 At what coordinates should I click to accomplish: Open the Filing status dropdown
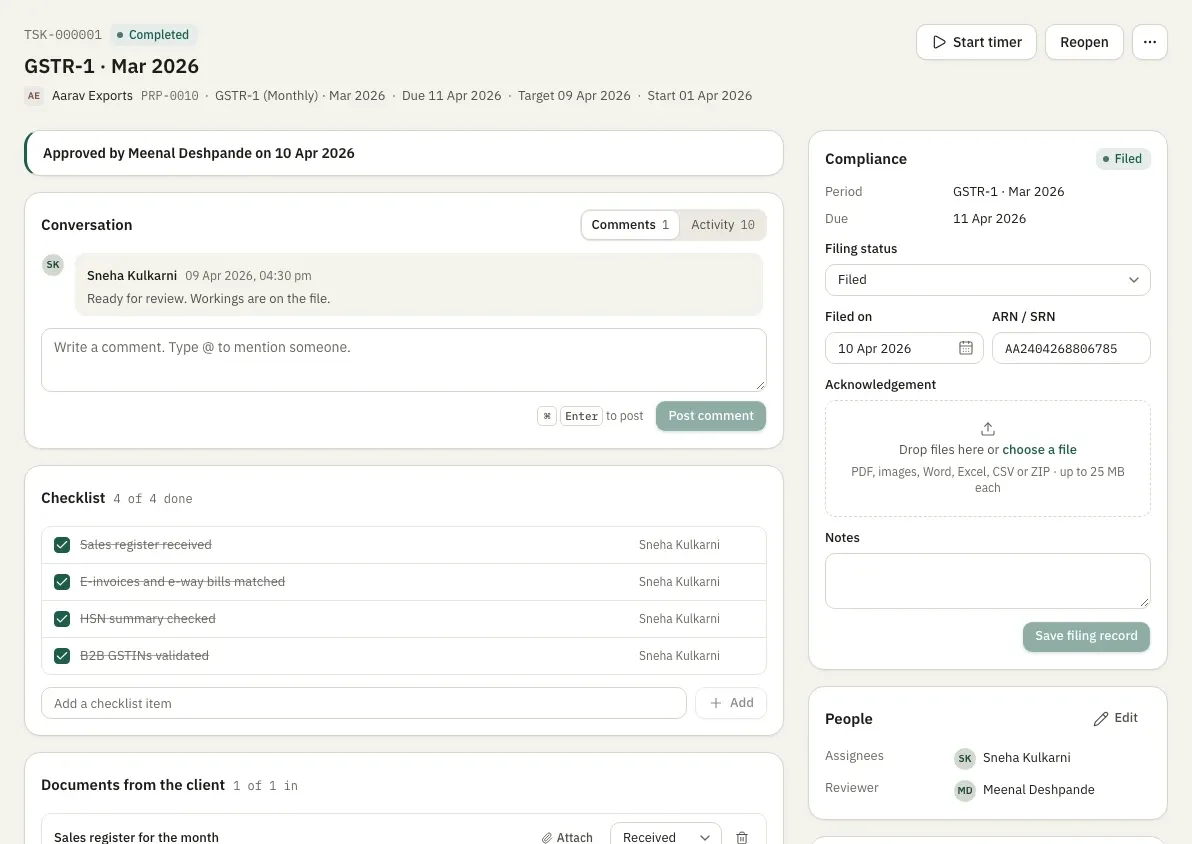(988, 280)
